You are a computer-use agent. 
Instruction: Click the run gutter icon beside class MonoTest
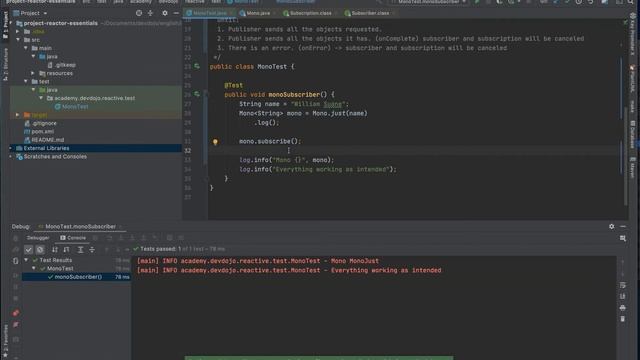(197, 66)
